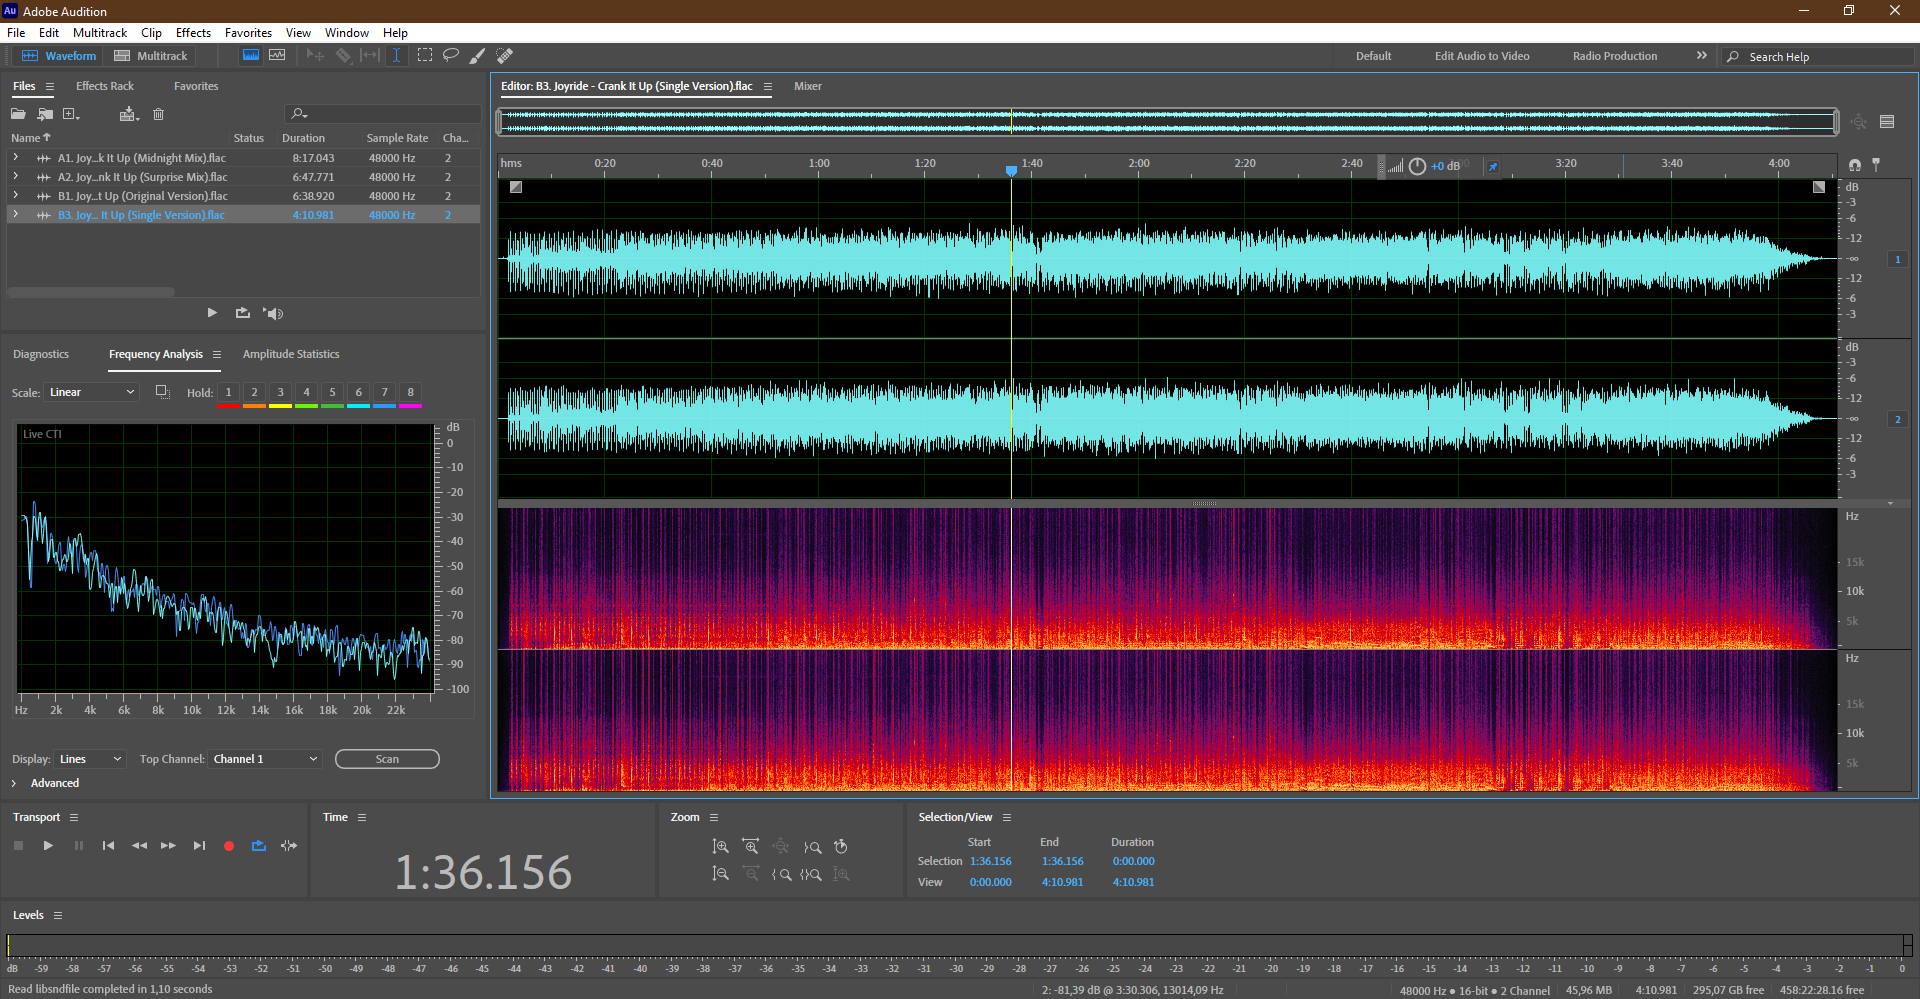Image resolution: width=1920 pixels, height=999 pixels.
Task: Switch to the Effects Rack tab
Action: point(104,86)
